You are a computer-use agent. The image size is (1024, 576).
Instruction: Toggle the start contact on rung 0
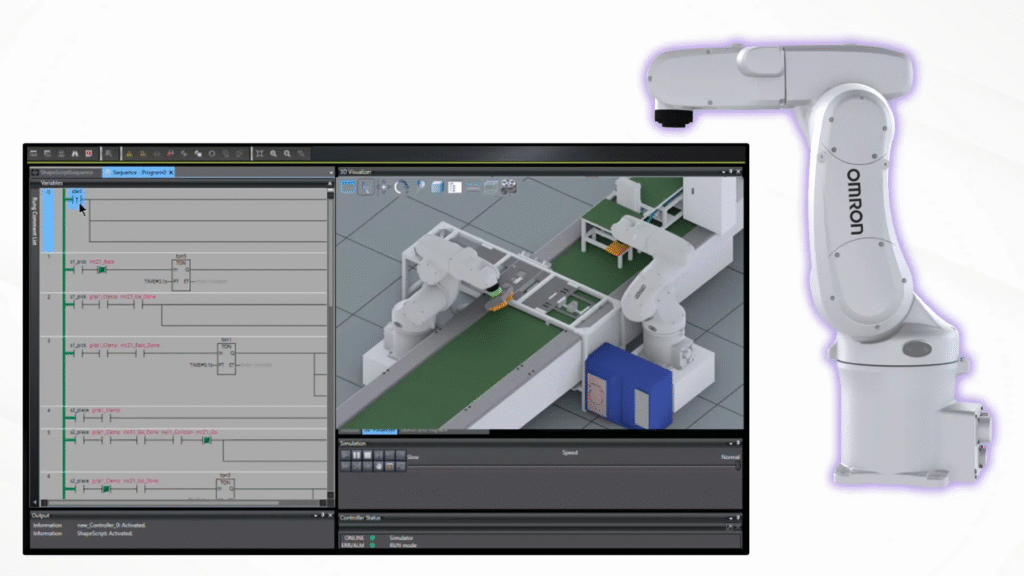click(77, 200)
